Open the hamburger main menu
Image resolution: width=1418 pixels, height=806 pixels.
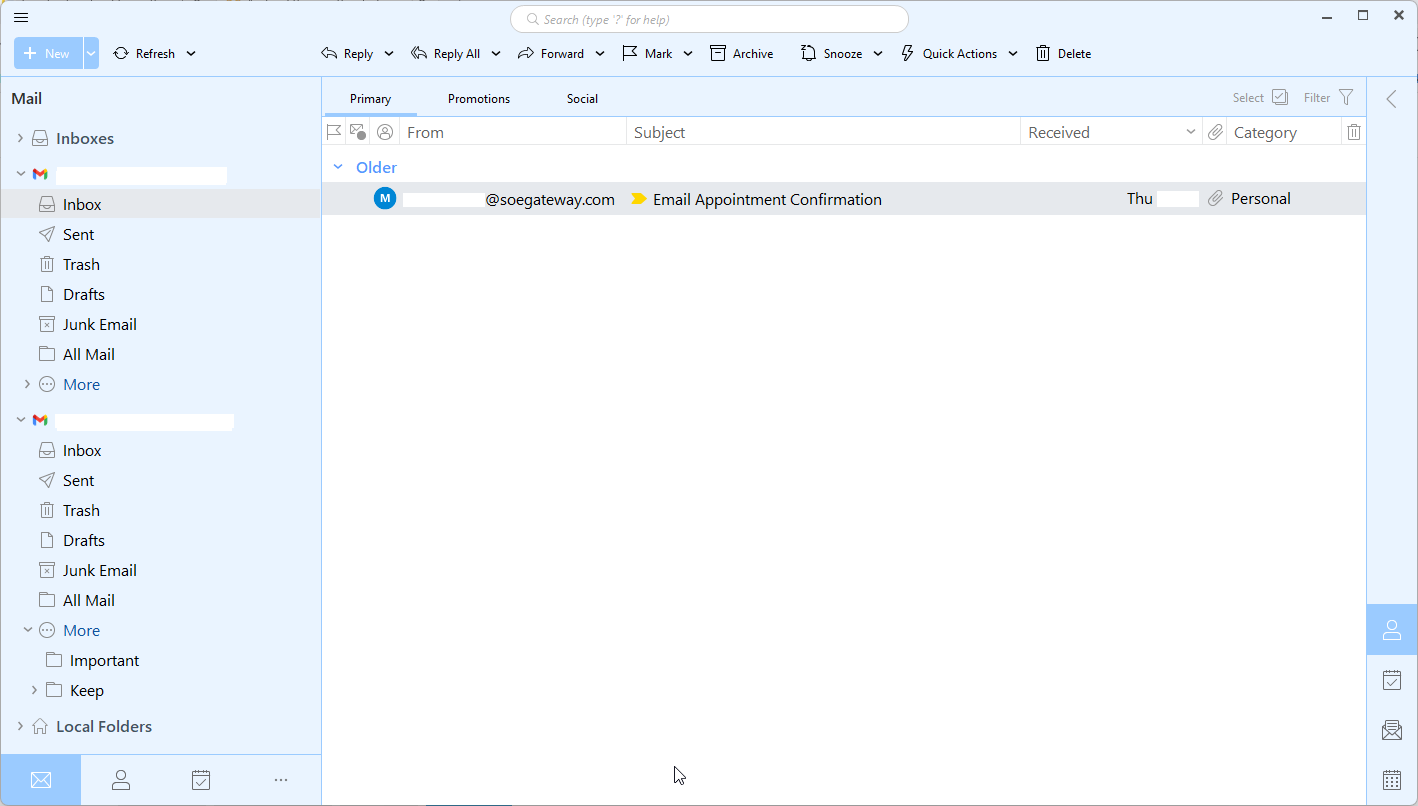[x=21, y=17]
